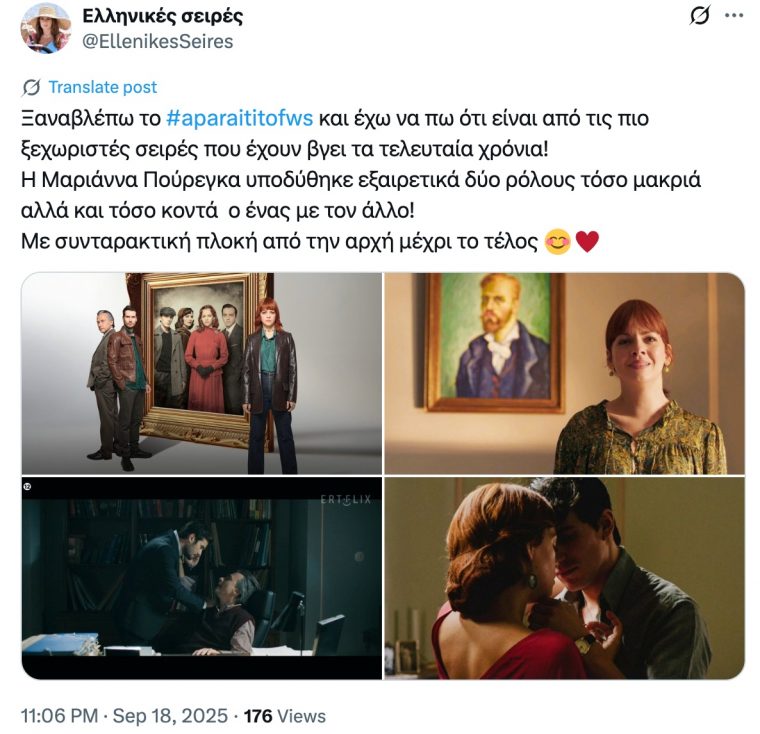The image size is (760, 734).
Task: Click the smiling face emoji in the post
Action: point(557,242)
